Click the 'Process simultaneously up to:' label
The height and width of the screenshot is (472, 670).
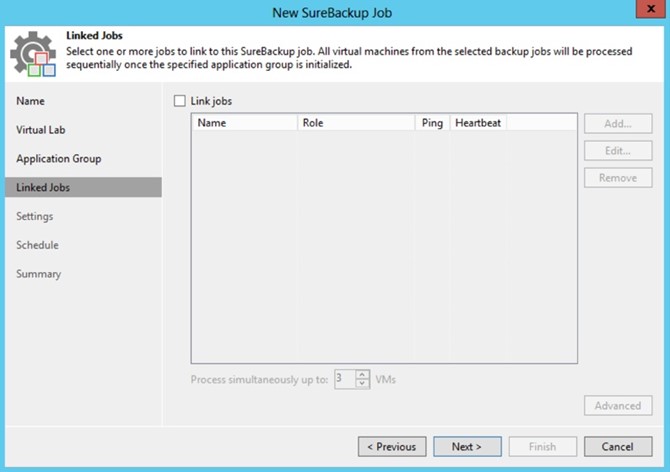259,380
